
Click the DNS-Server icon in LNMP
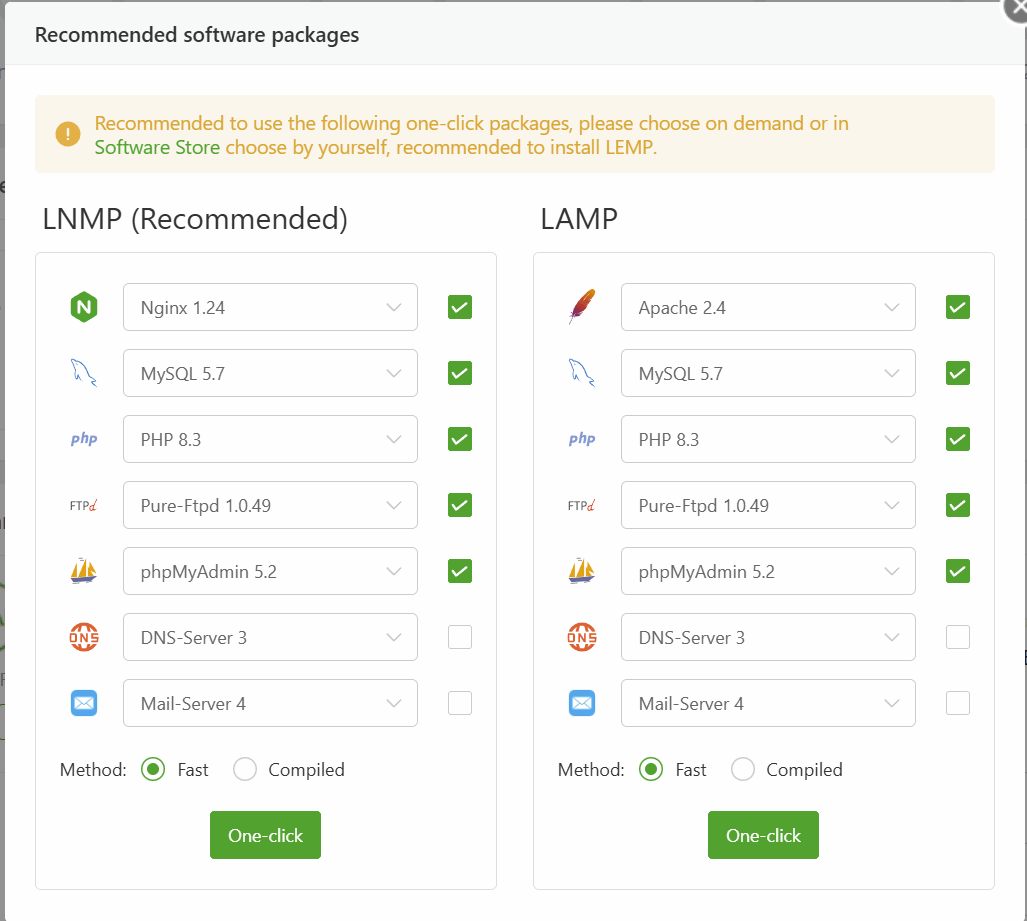(84, 637)
